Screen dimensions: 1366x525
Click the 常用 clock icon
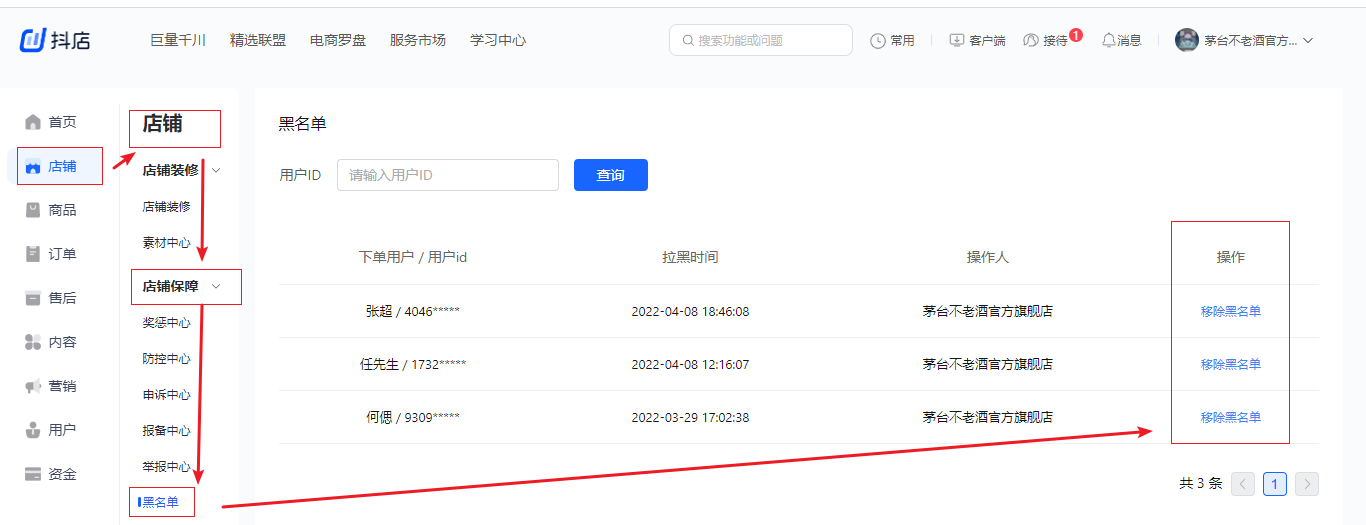878,41
